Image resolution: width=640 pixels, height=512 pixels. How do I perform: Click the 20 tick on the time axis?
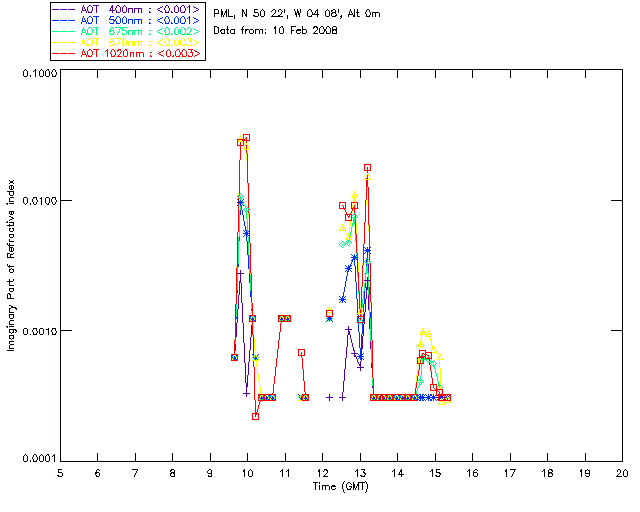tap(622, 472)
